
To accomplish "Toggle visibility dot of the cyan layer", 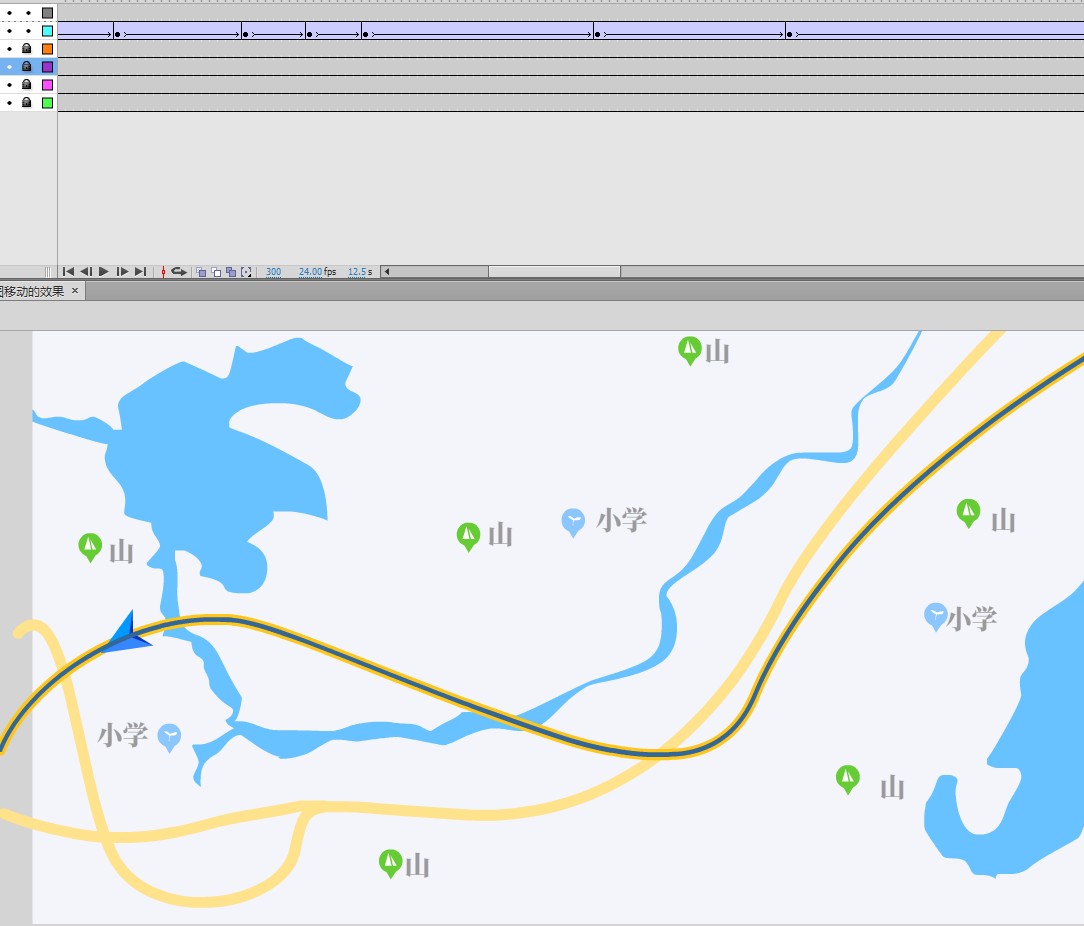I will click(9, 31).
